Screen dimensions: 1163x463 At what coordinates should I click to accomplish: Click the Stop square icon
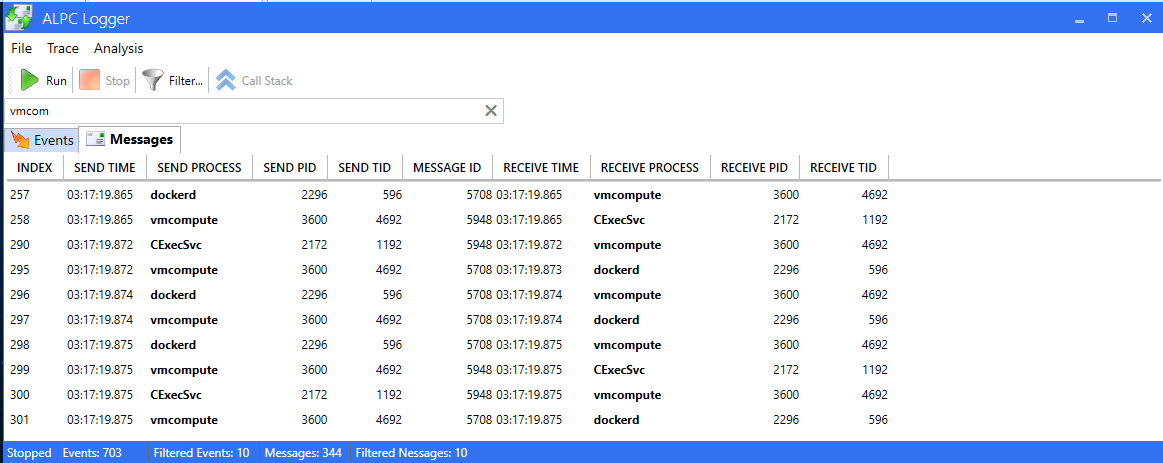(90, 80)
